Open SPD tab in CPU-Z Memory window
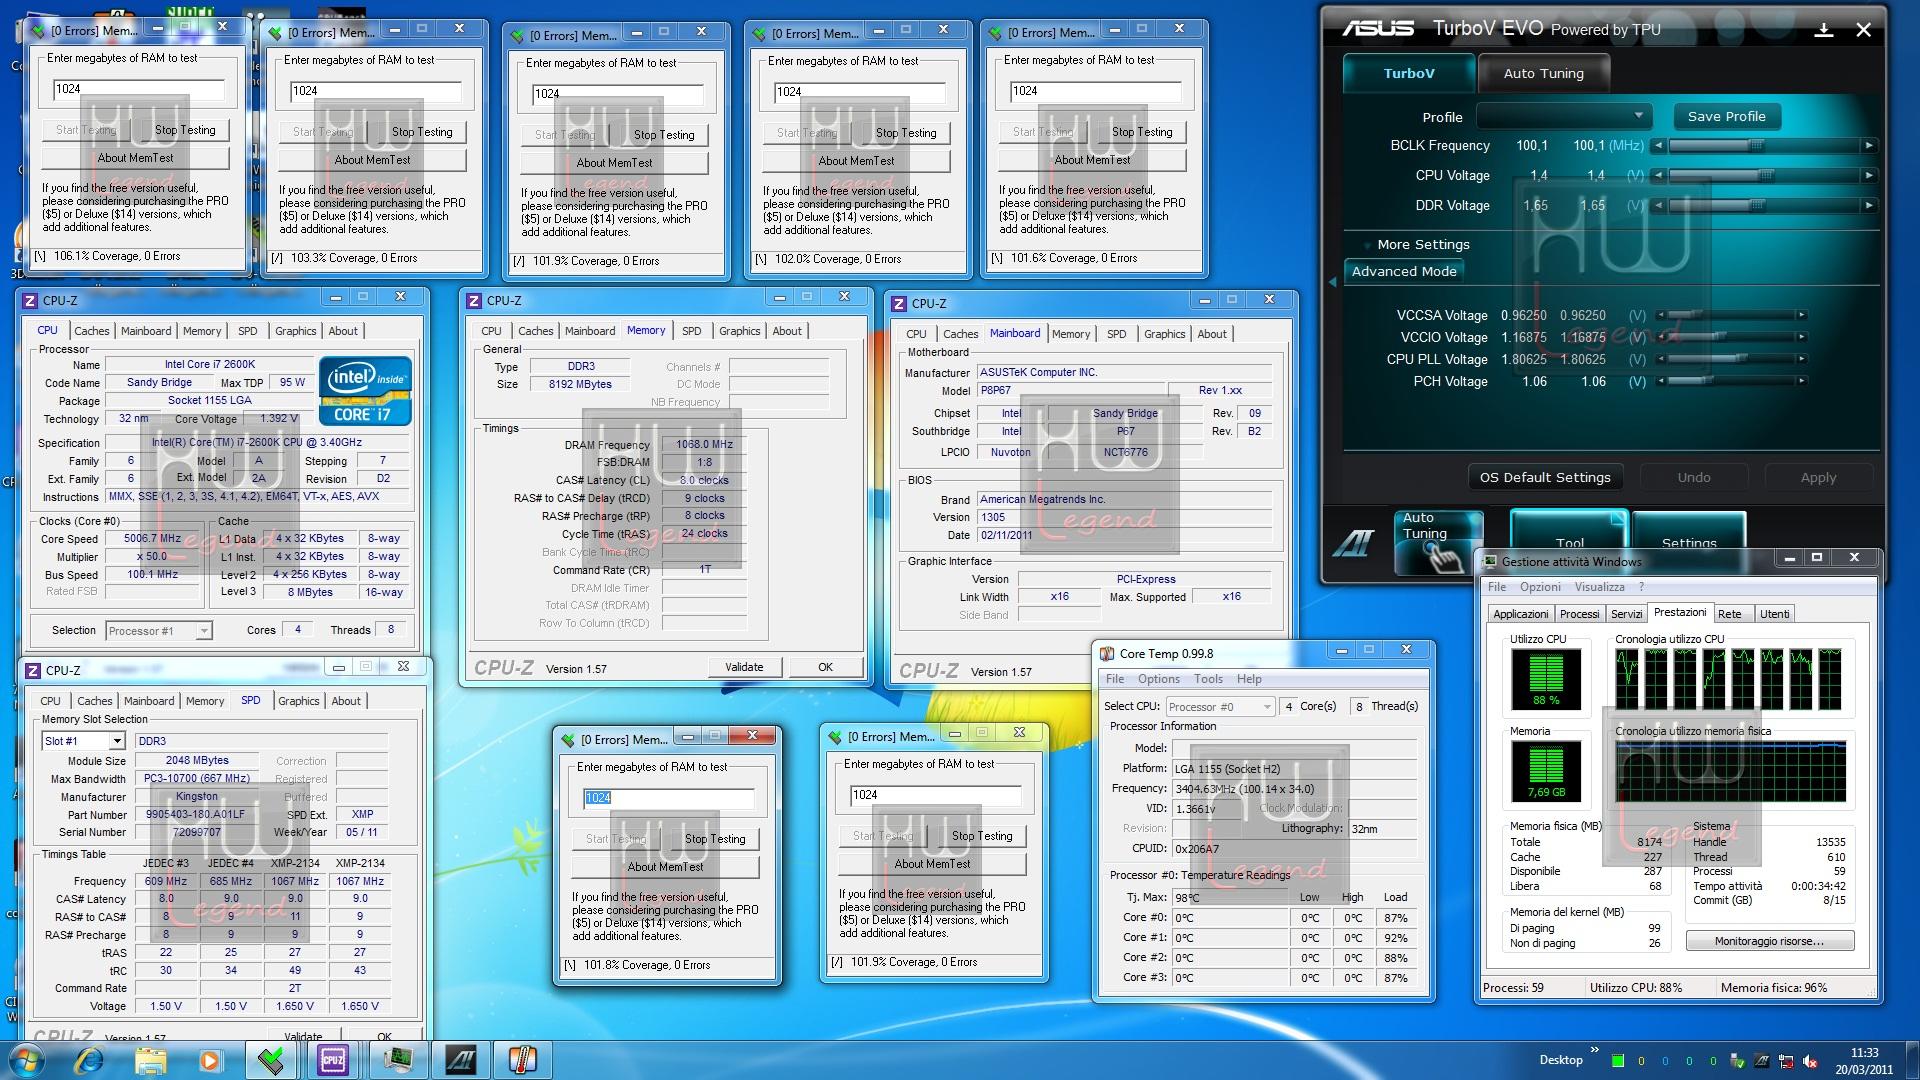The width and height of the screenshot is (1920, 1080). [691, 331]
